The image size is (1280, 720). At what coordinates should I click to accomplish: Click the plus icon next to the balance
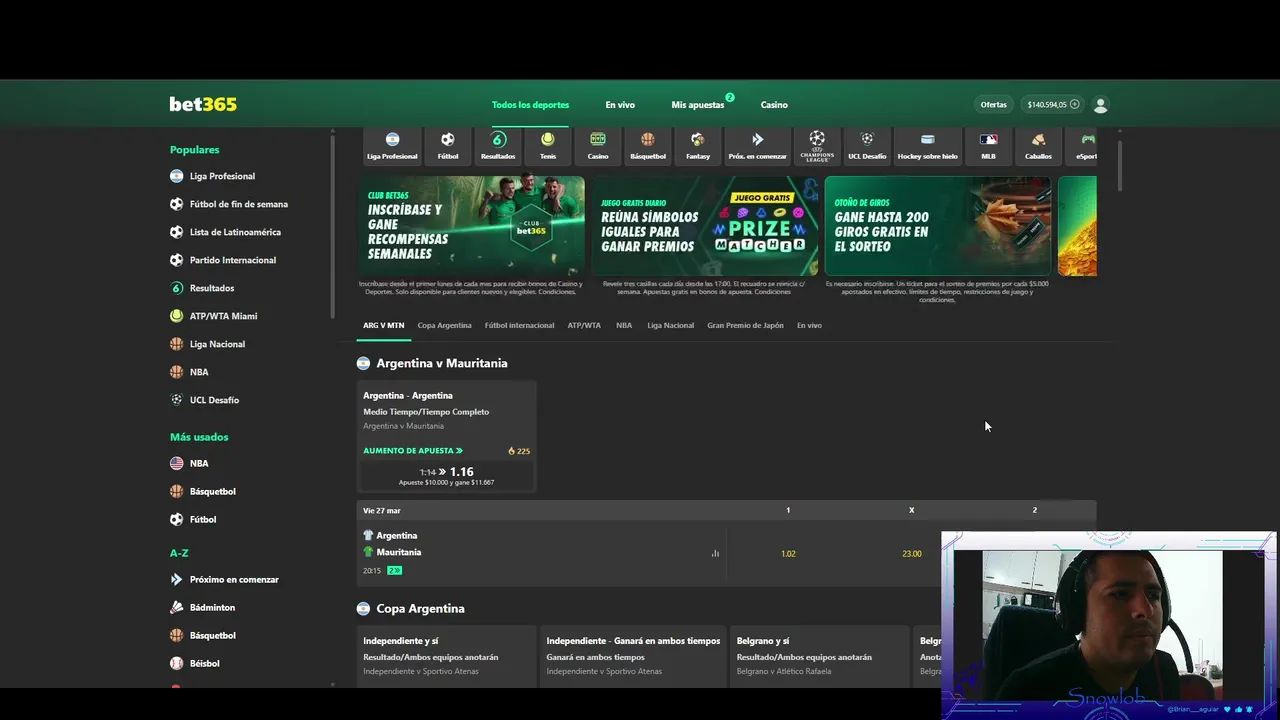click(x=1075, y=105)
